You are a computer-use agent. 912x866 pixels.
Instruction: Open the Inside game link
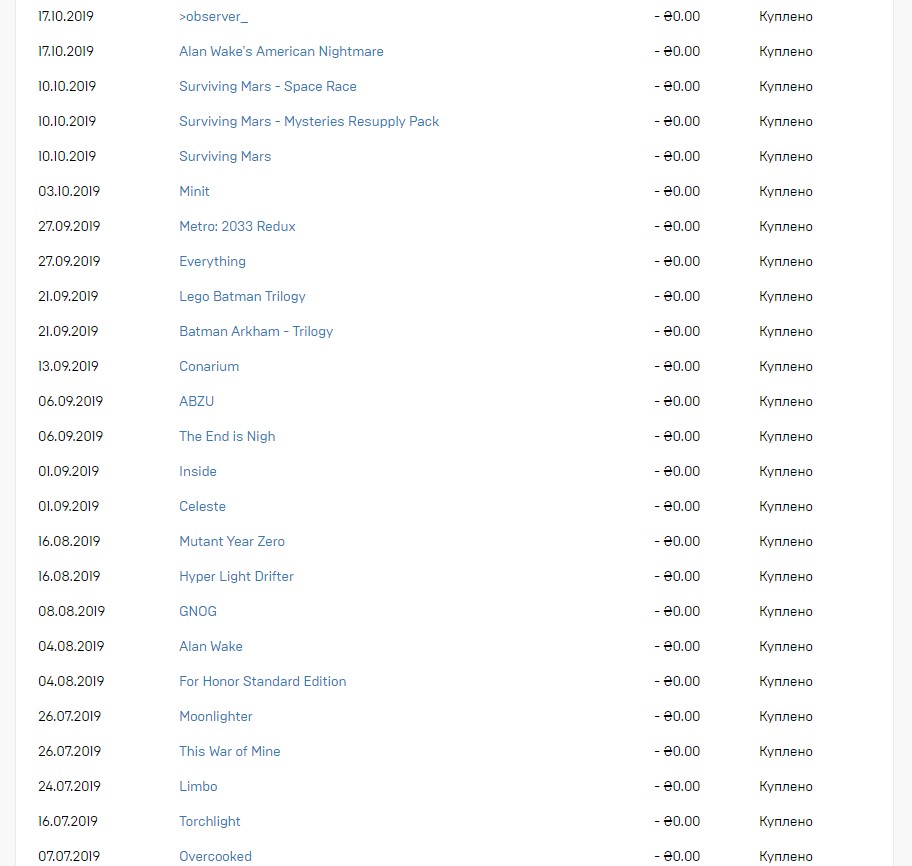pyautogui.click(x=198, y=472)
